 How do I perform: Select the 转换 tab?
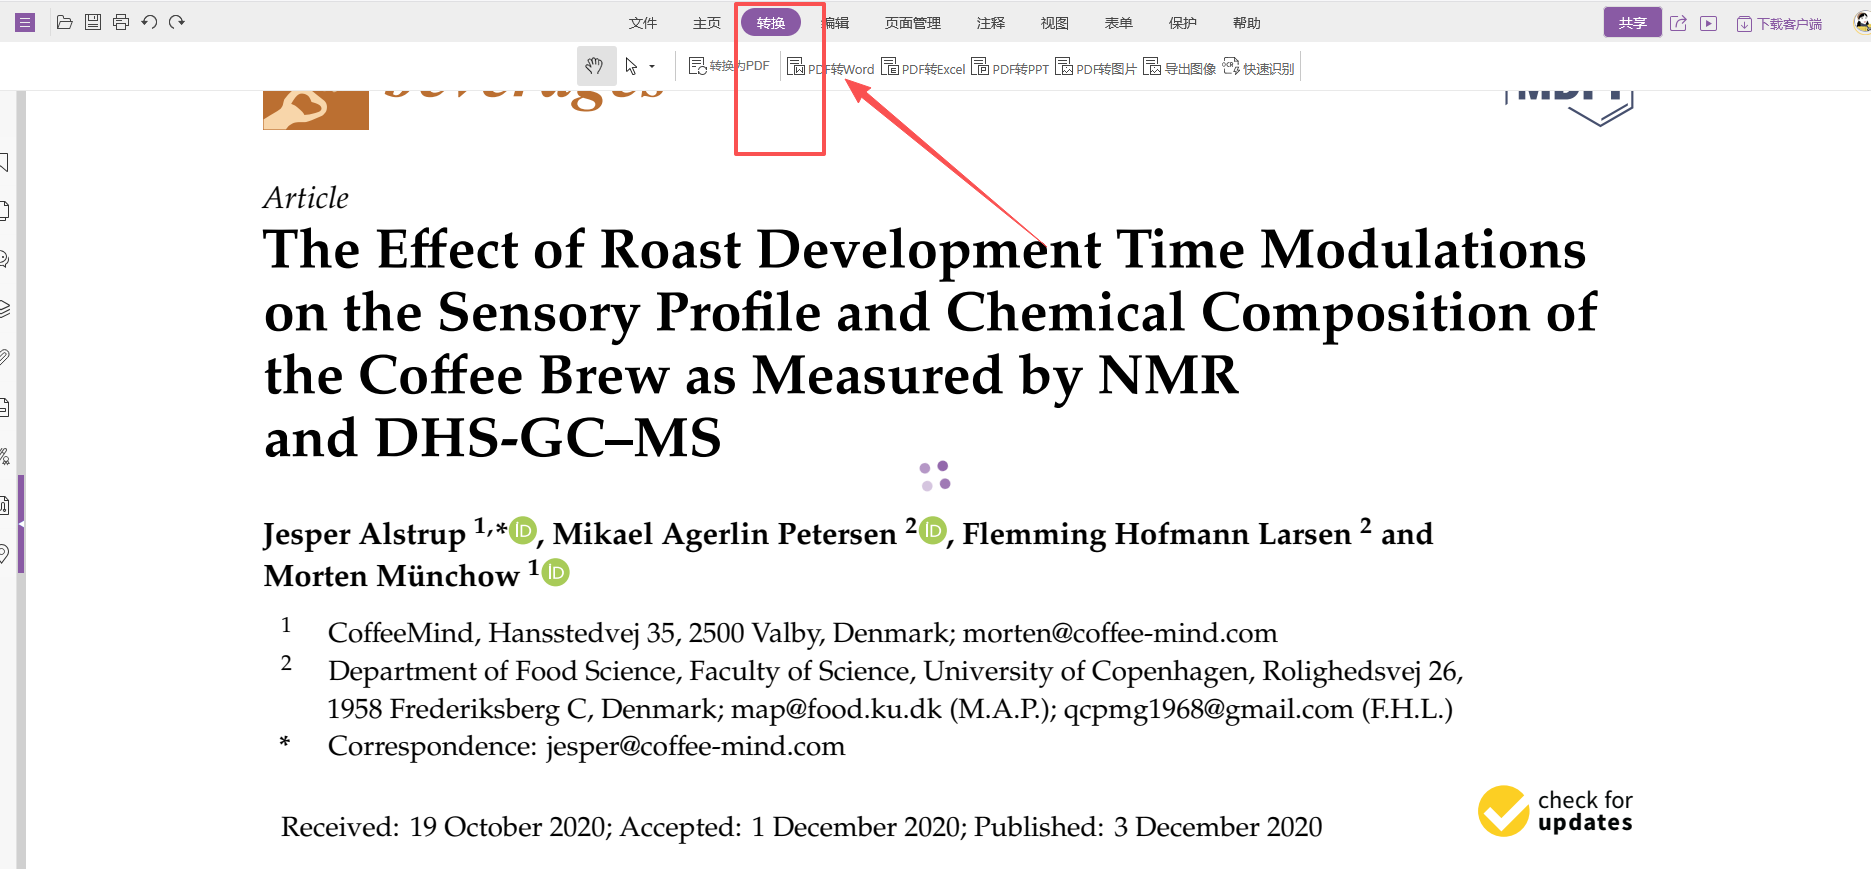pyautogui.click(x=771, y=23)
